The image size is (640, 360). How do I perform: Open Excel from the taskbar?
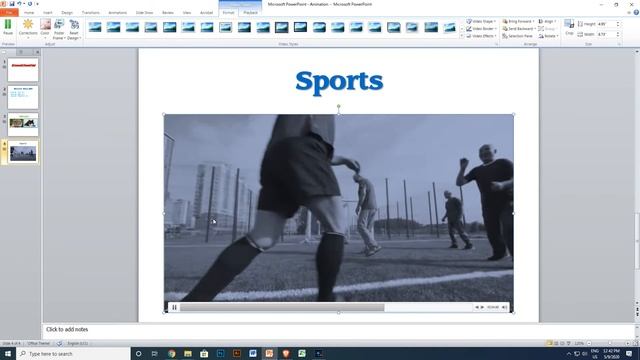click(302, 353)
